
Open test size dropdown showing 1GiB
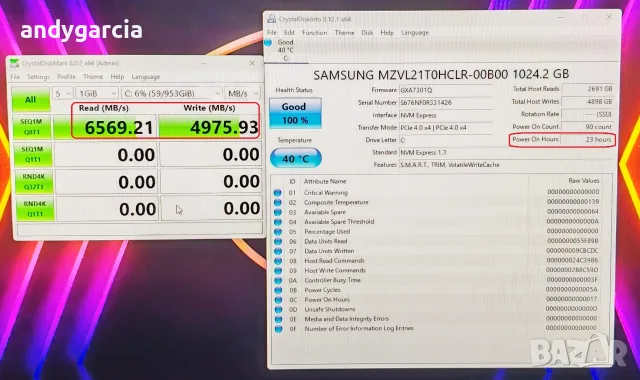[97, 93]
